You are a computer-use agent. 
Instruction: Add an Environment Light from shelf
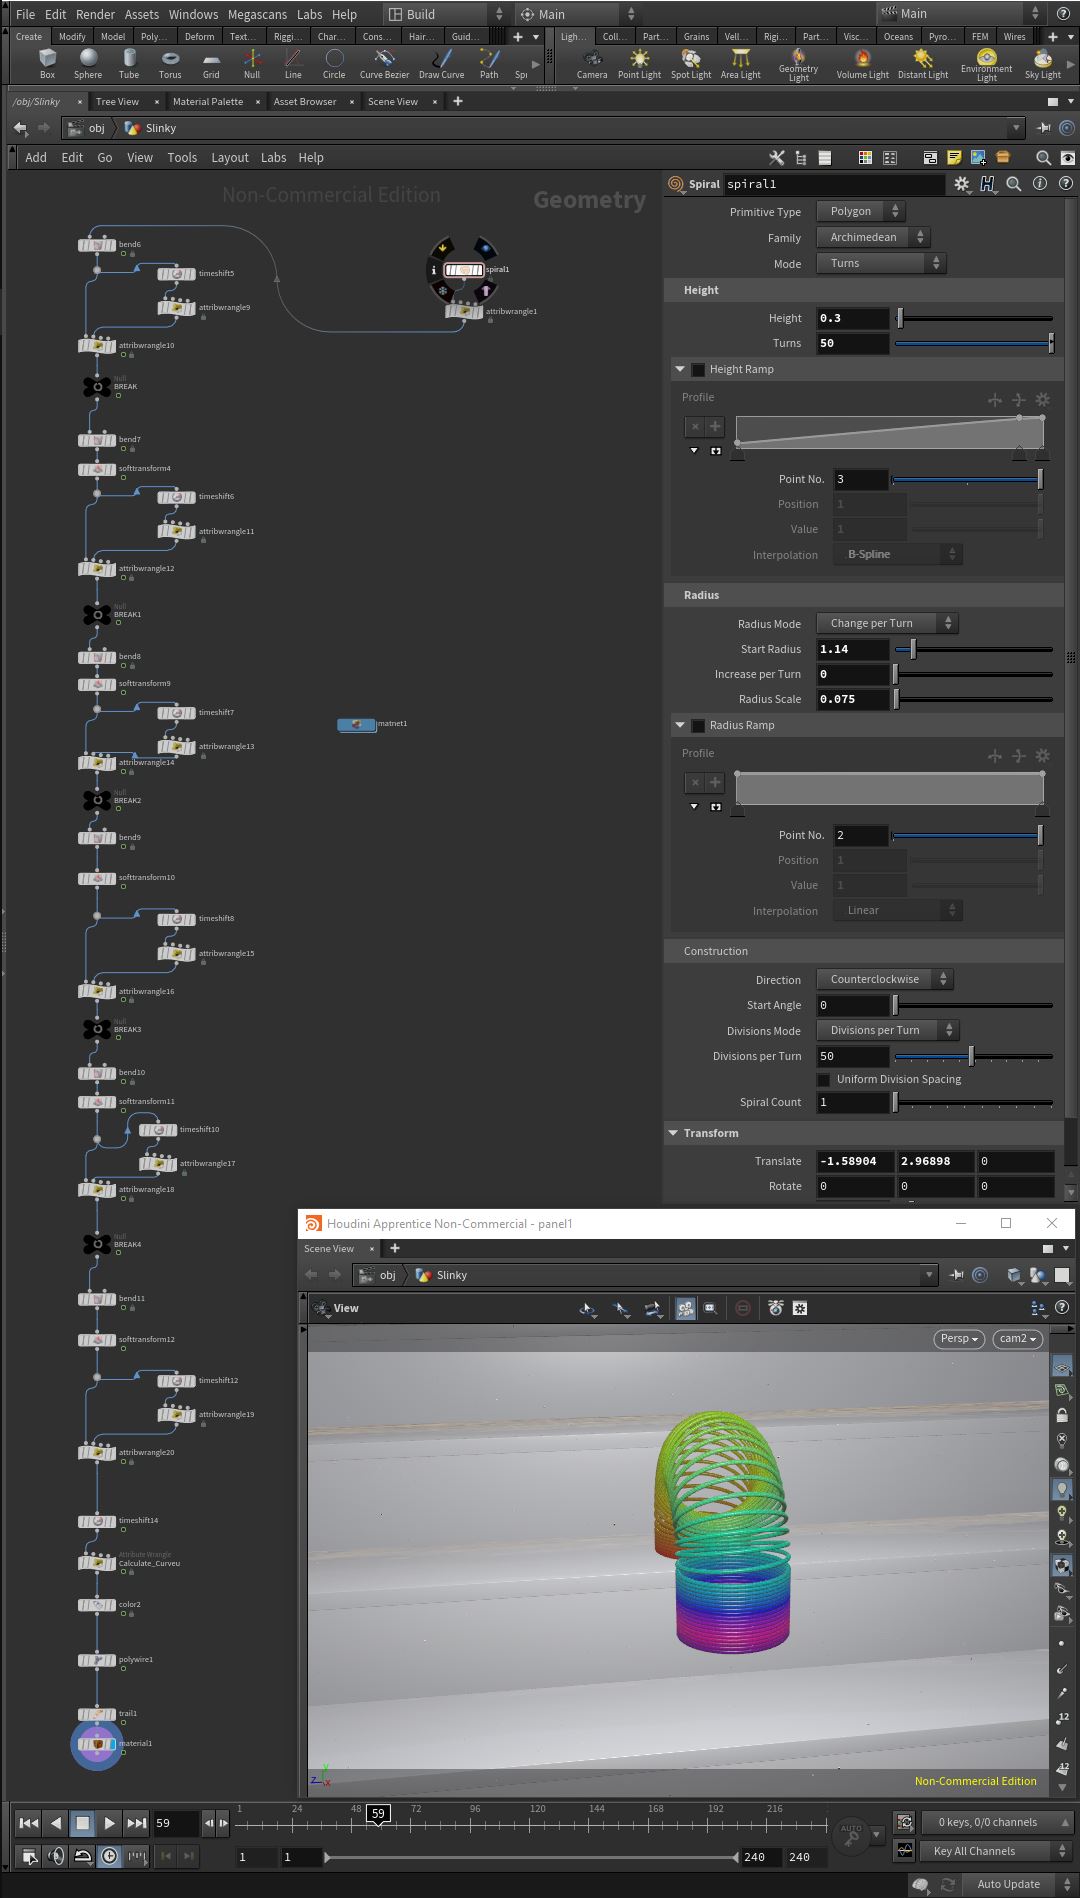pyautogui.click(x=986, y=64)
